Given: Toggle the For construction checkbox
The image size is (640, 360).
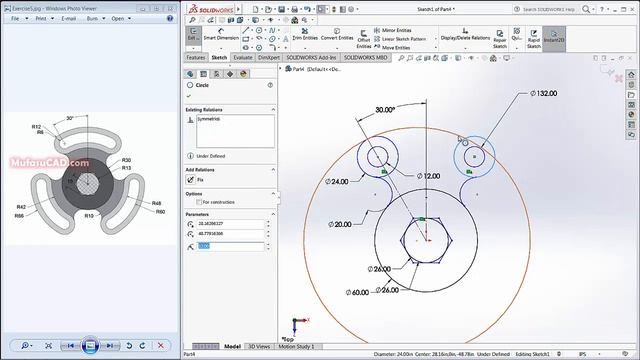Looking at the screenshot, I should pyautogui.click(x=199, y=202).
